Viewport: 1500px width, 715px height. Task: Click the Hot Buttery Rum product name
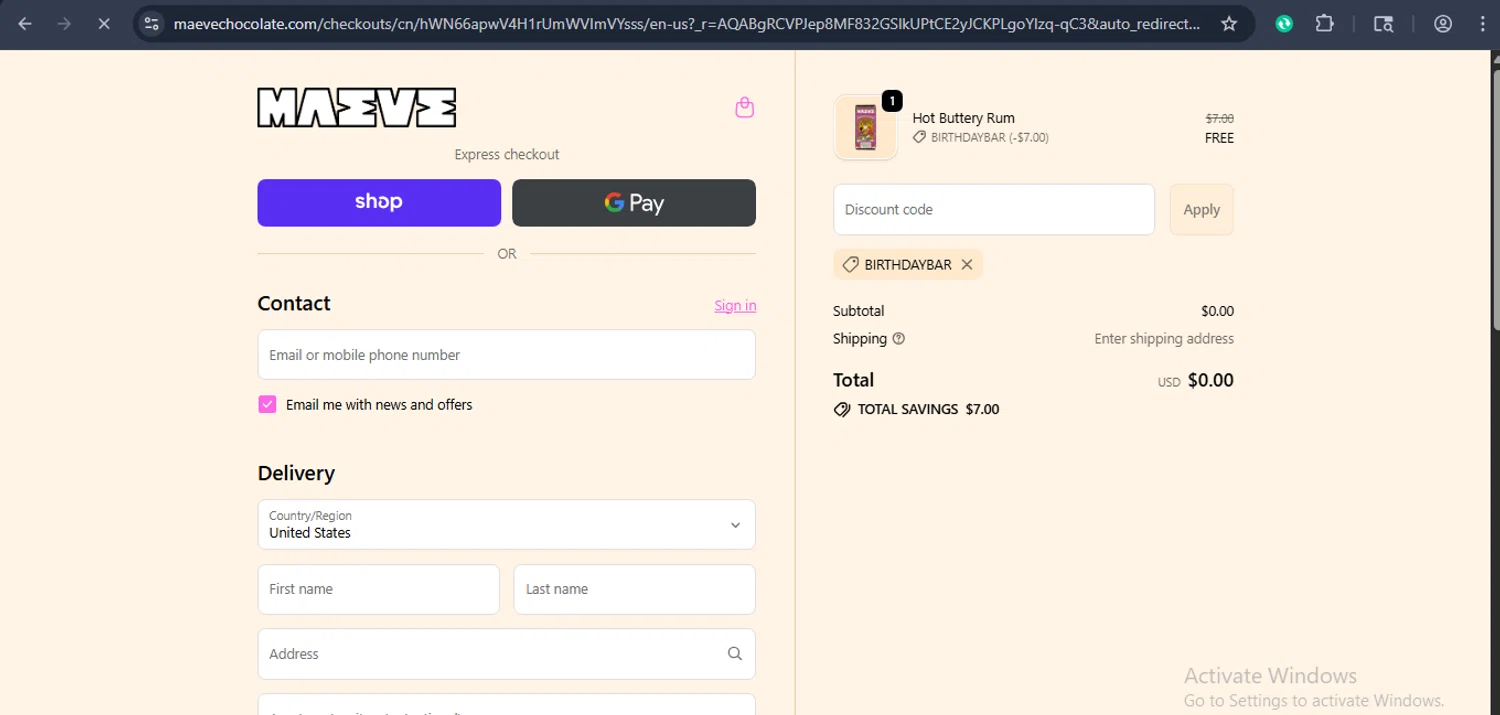[x=963, y=118]
